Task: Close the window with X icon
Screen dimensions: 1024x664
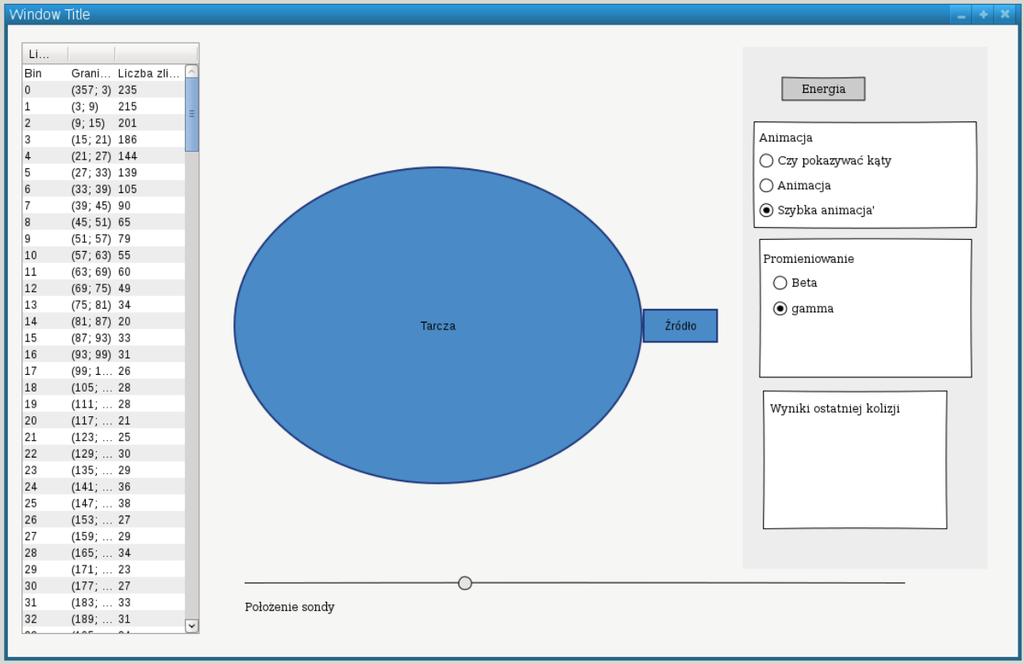Action: [1006, 14]
